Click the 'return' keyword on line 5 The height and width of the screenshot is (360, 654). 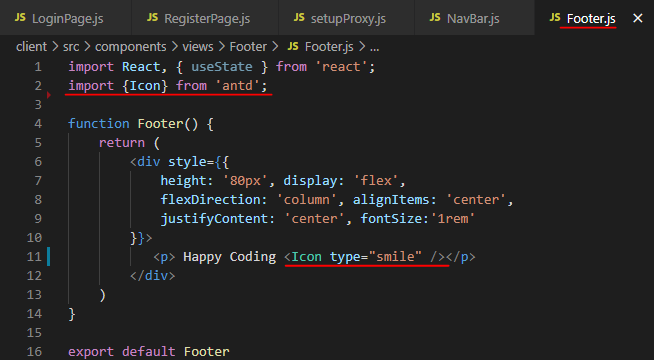tap(122, 143)
